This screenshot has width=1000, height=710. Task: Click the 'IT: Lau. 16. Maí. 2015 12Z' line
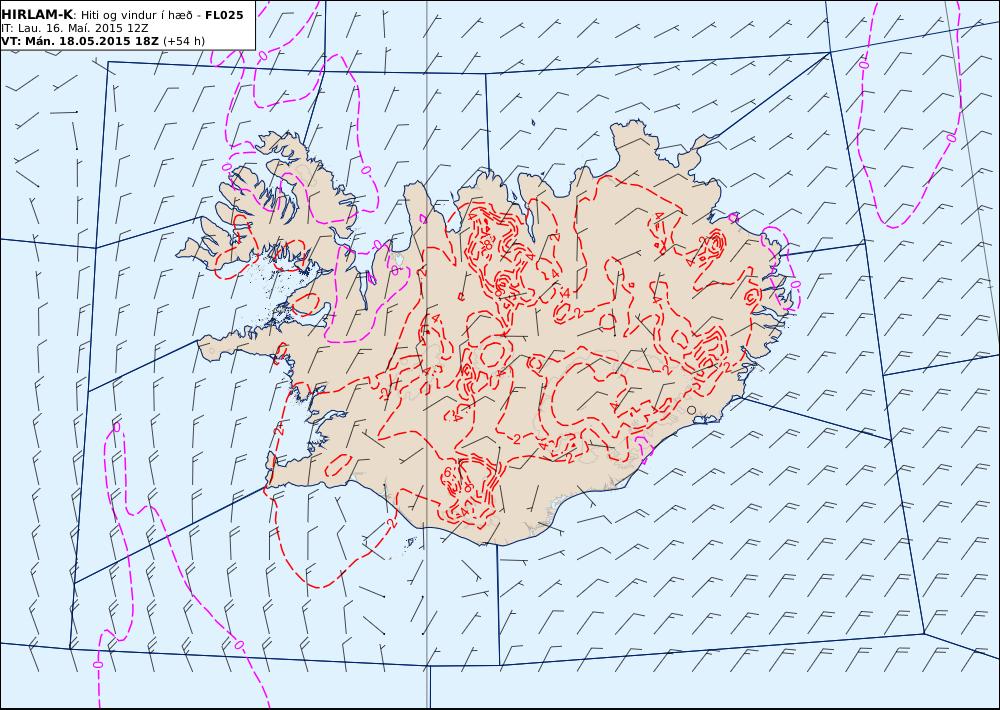[x=75, y=28]
